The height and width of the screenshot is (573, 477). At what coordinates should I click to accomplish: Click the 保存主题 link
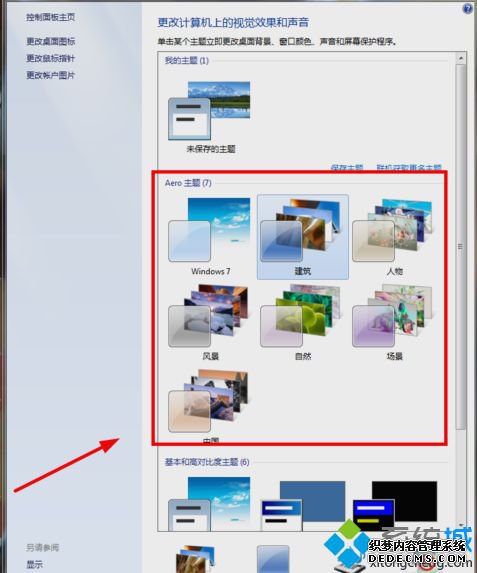point(347,168)
